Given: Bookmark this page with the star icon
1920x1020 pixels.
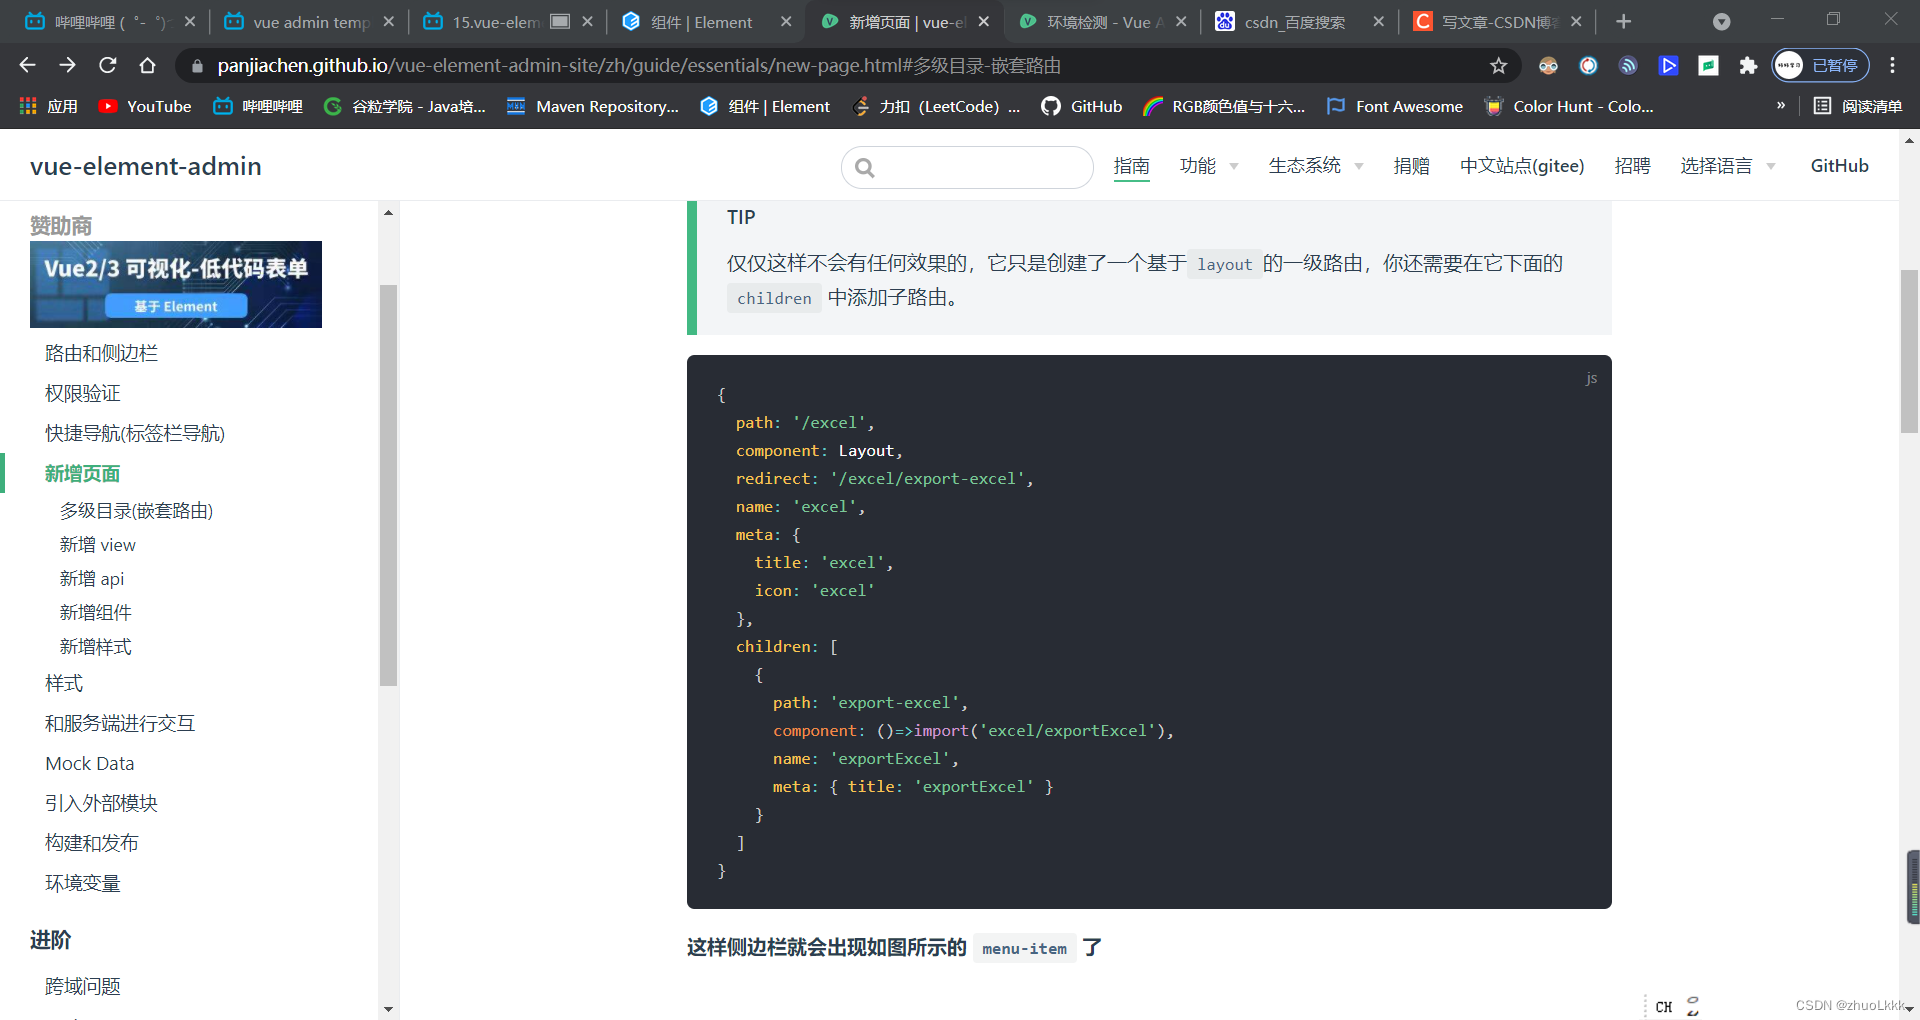Looking at the screenshot, I should 1498,65.
